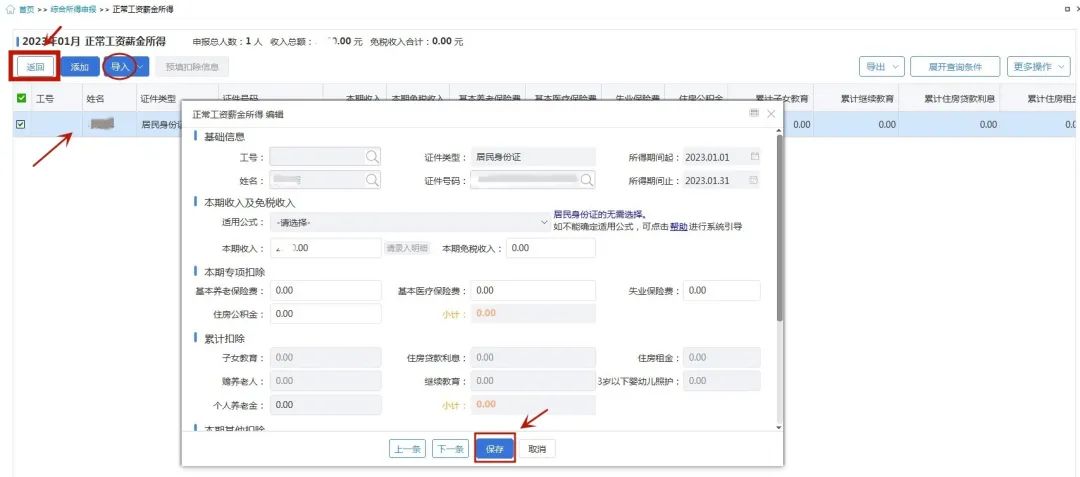Image resolution: width=1080 pixels, height=477 pixels.
Task: Click the magnifier in 证件号码 field
Action: pyautogui.click(x=587, y=180)
